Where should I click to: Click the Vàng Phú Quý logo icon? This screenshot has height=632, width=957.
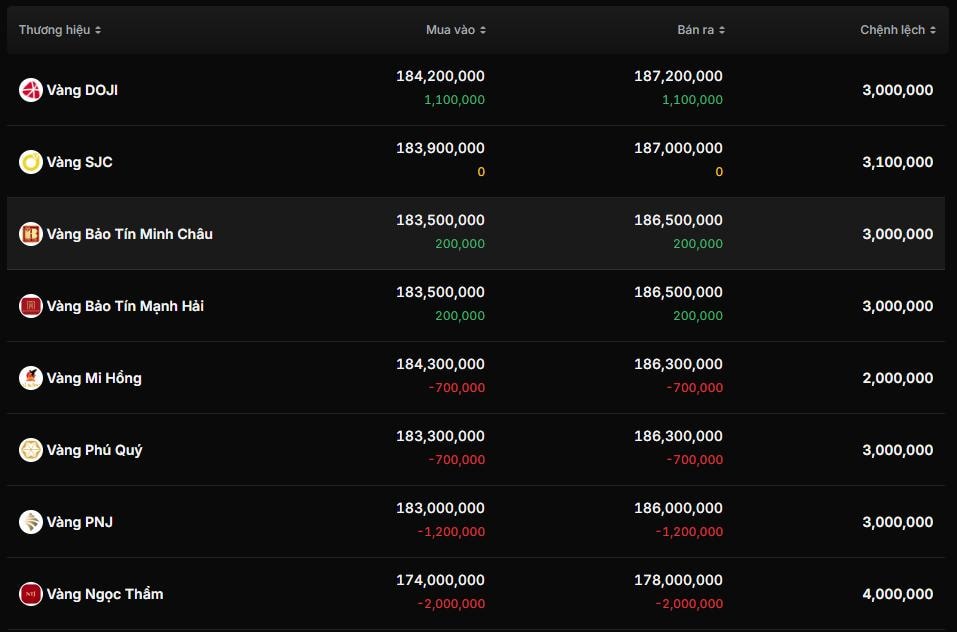coord(30,450)
